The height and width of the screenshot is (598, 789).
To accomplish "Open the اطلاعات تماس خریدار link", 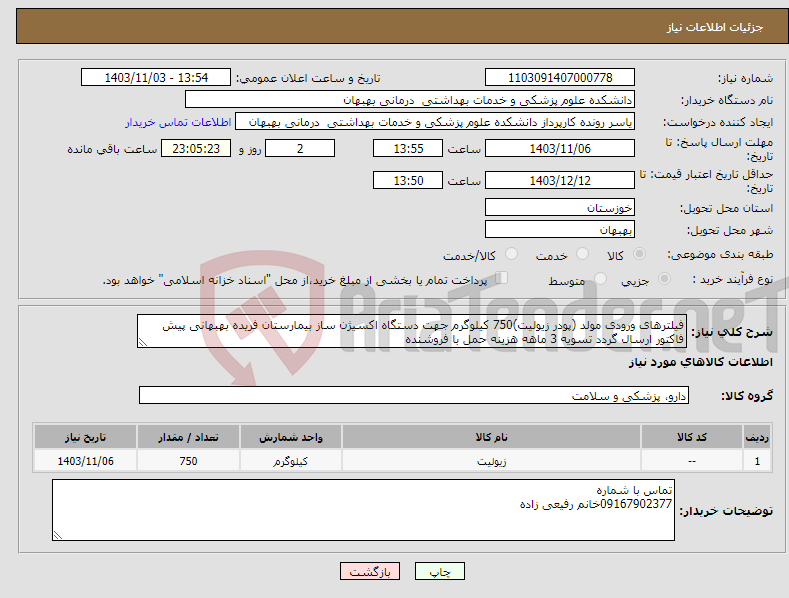I will (178, 122).
